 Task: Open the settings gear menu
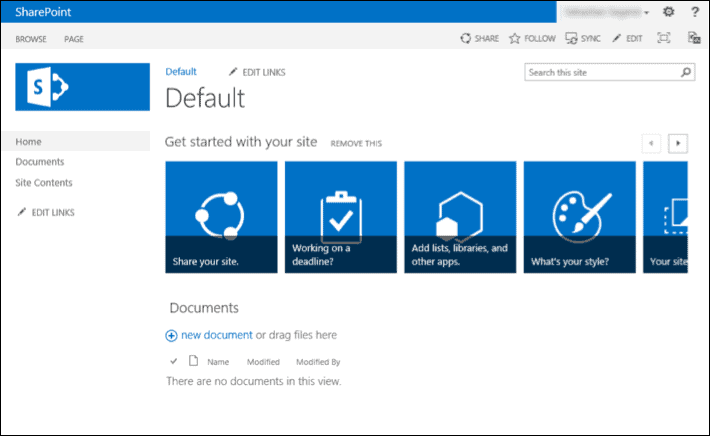(x=668, y=12)
